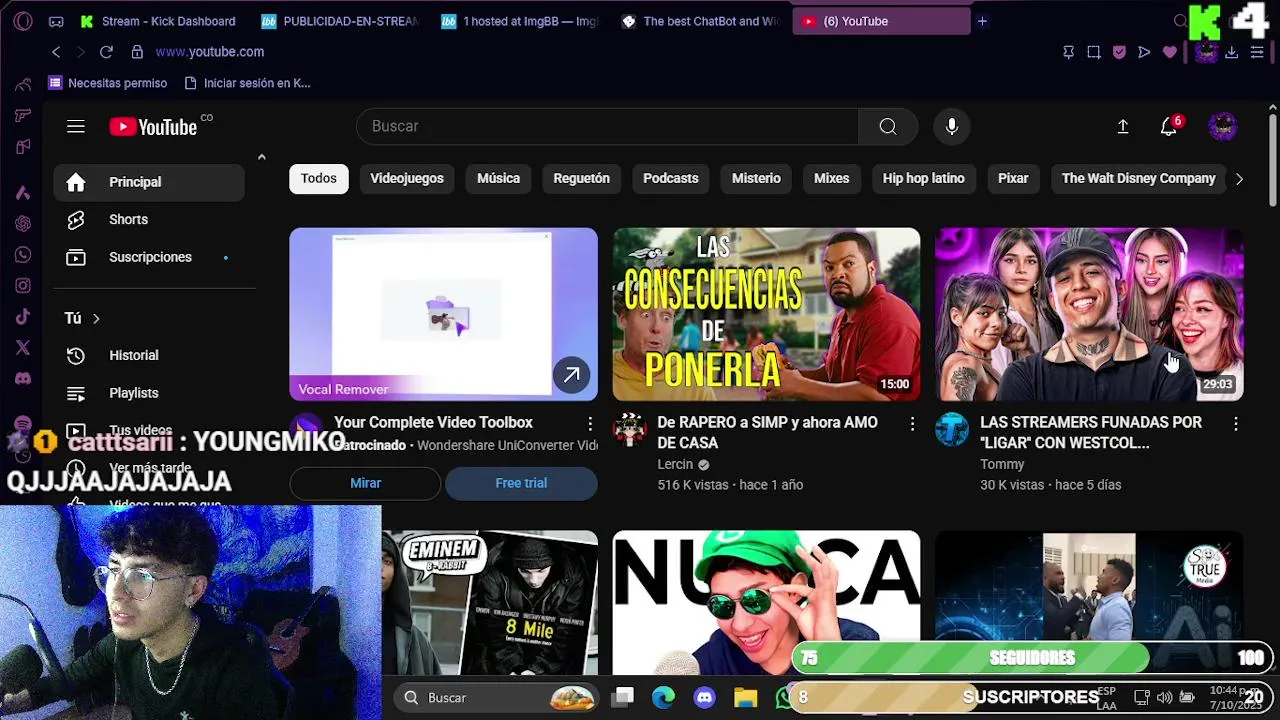Switch to Stream - Kick Dashboard tab
1280x720 pixels.
click(x=158, y=21)
